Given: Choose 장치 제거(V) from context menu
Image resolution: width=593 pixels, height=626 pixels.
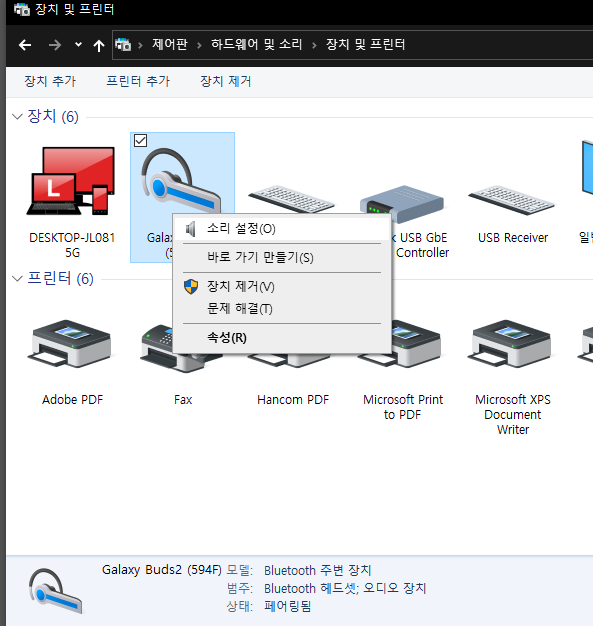Looking at the screenshot, I should tap(282, 287).
